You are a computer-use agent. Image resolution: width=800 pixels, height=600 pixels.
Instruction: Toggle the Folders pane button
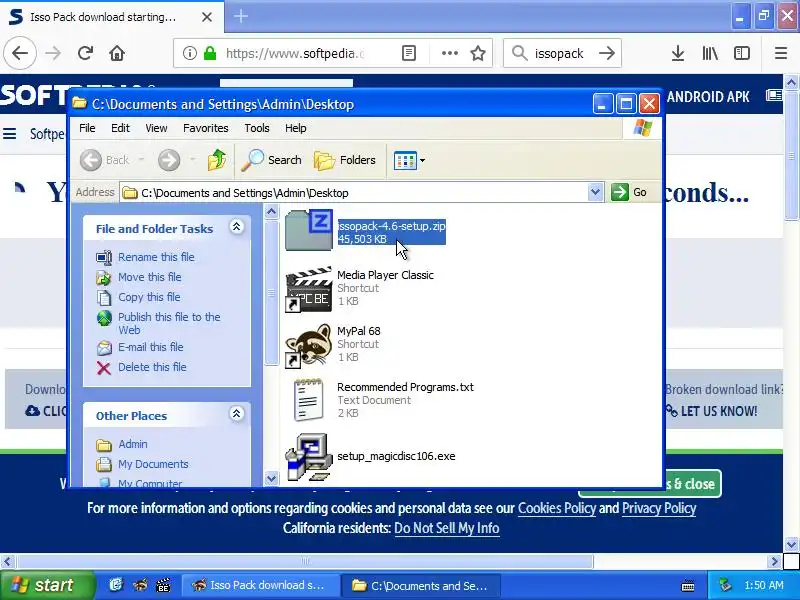tap(345, 160)
